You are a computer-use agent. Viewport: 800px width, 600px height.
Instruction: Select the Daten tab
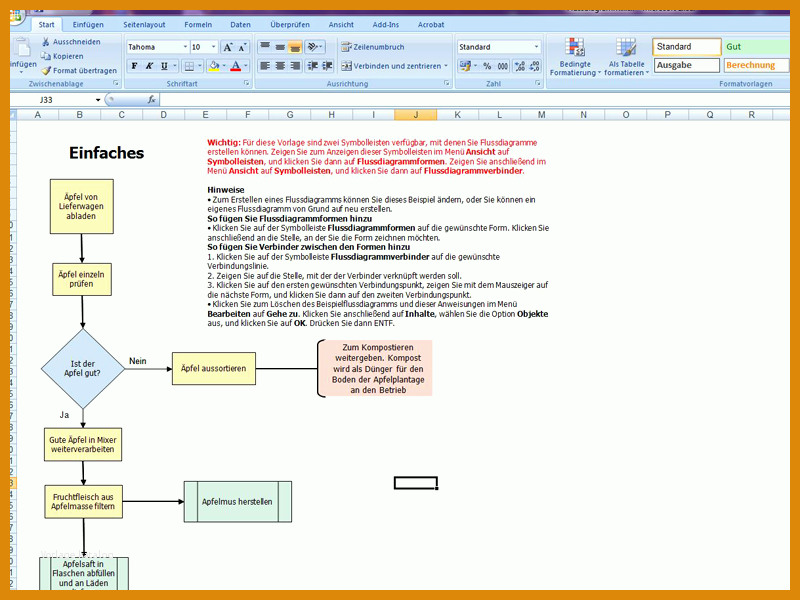pyautogui.click(x=240, y=24)
